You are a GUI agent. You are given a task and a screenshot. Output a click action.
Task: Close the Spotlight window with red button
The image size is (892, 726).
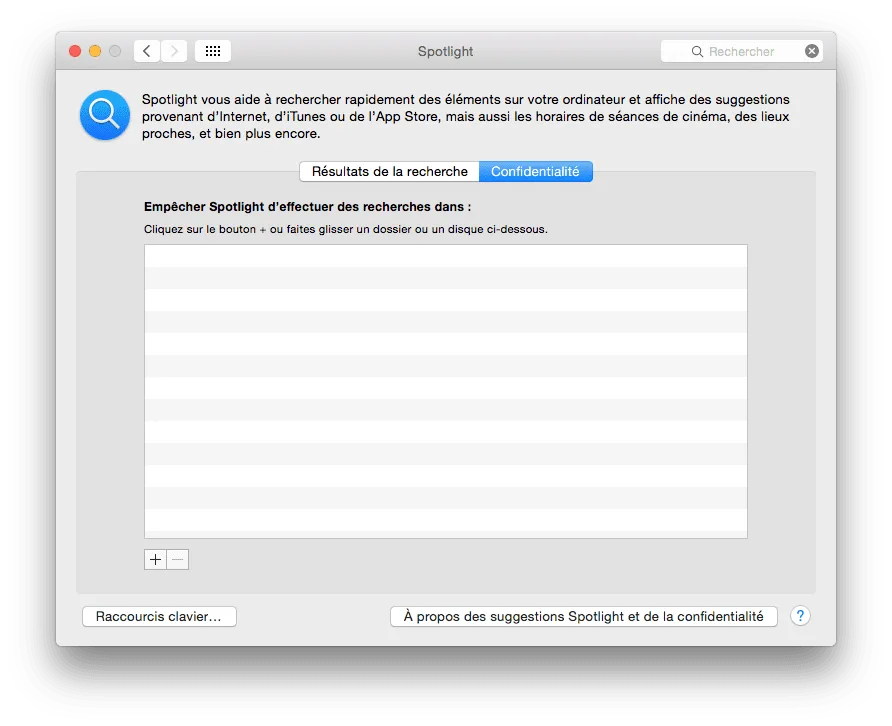coord(75,51)
